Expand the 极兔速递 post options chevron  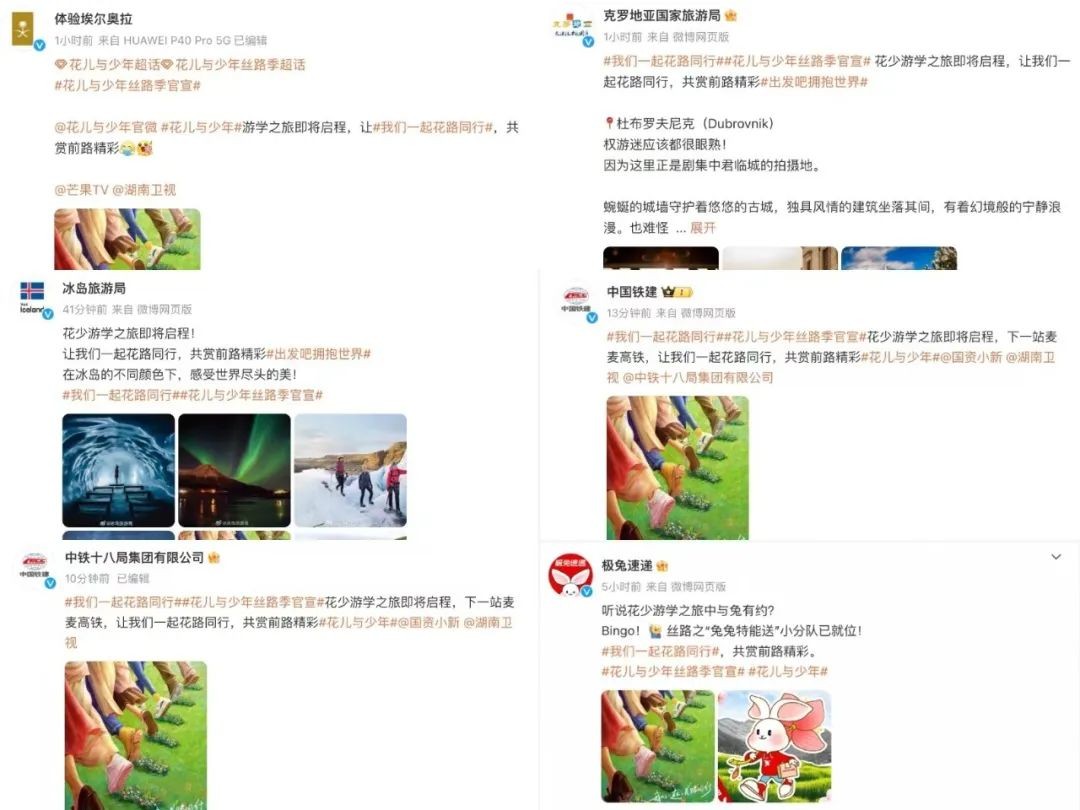coord(1056,557)
